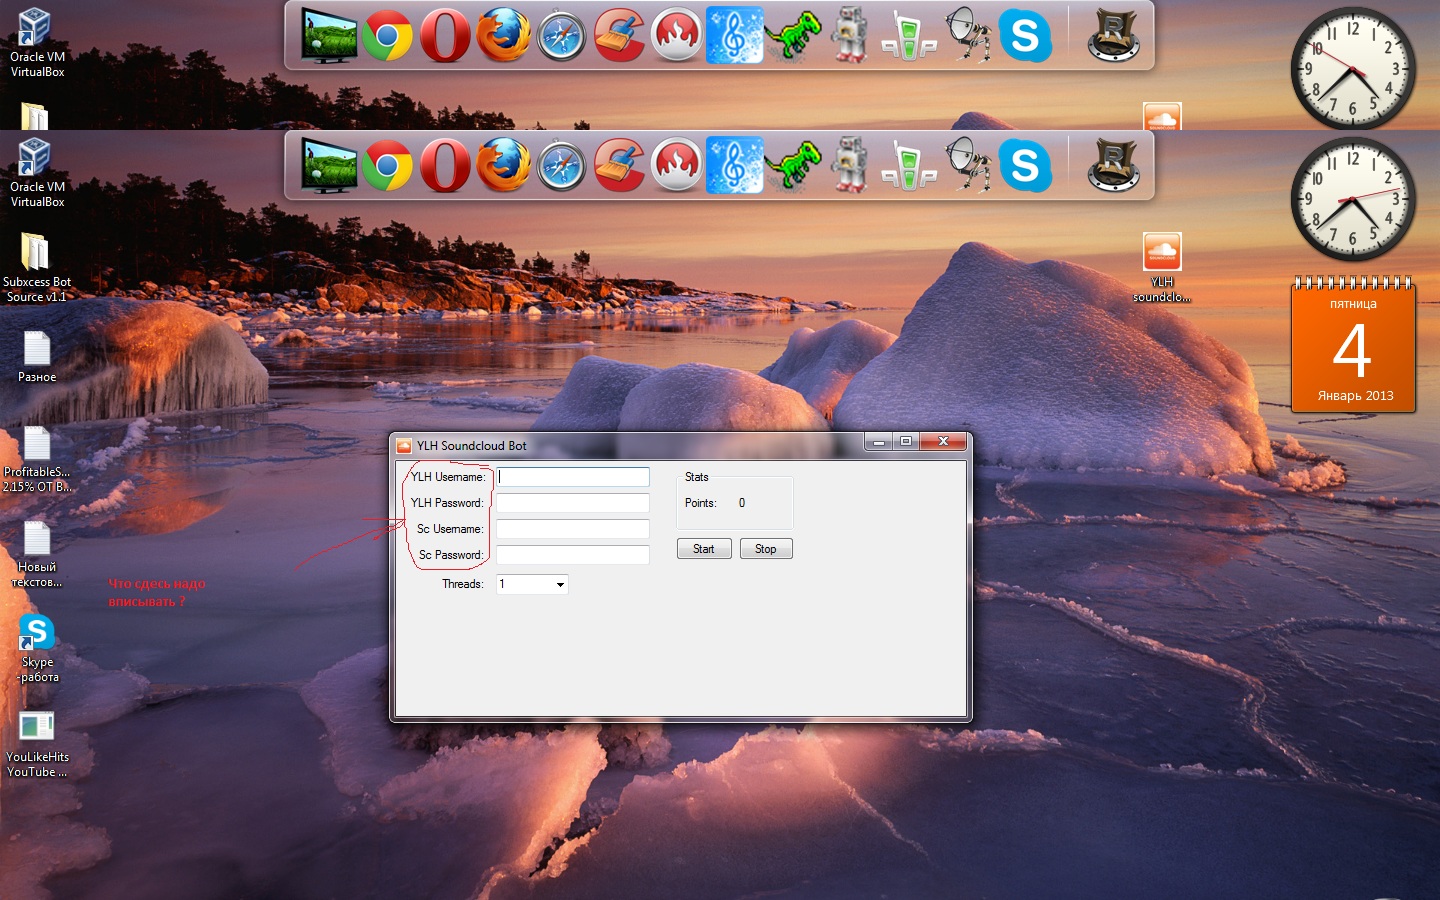Click the 'Stats' group label
1440x900 pixels.
point(697,477)
